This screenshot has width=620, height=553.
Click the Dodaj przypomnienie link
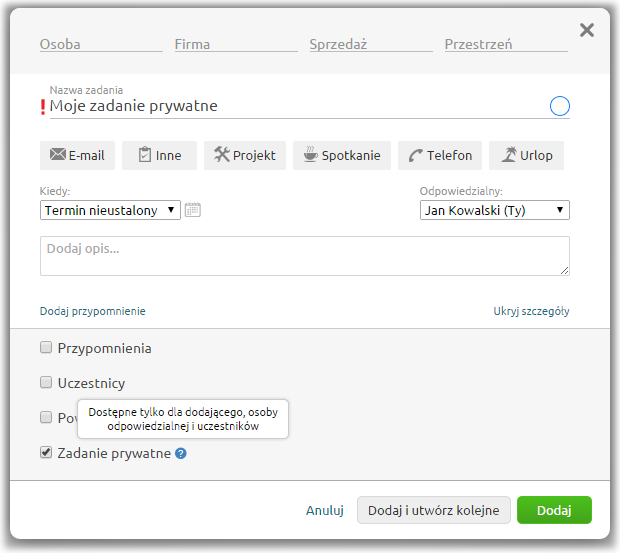coord(93,311)
